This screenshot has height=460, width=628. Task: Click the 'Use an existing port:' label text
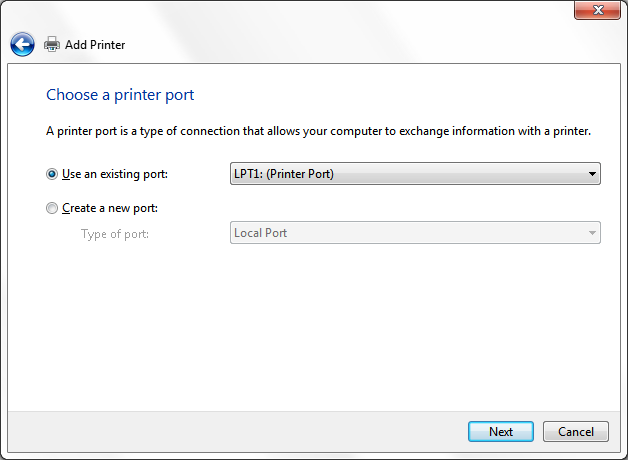tap(115, 174)
